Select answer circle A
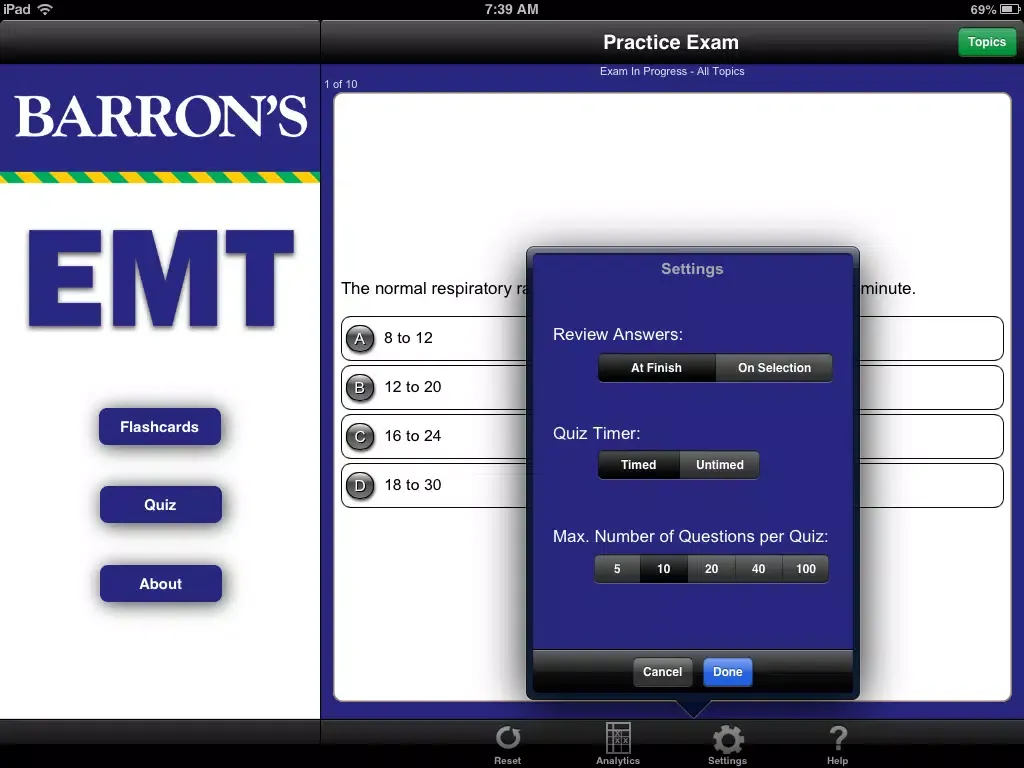Image resolution: width=1024 pixels, height=768 pixels. [359, 339]
